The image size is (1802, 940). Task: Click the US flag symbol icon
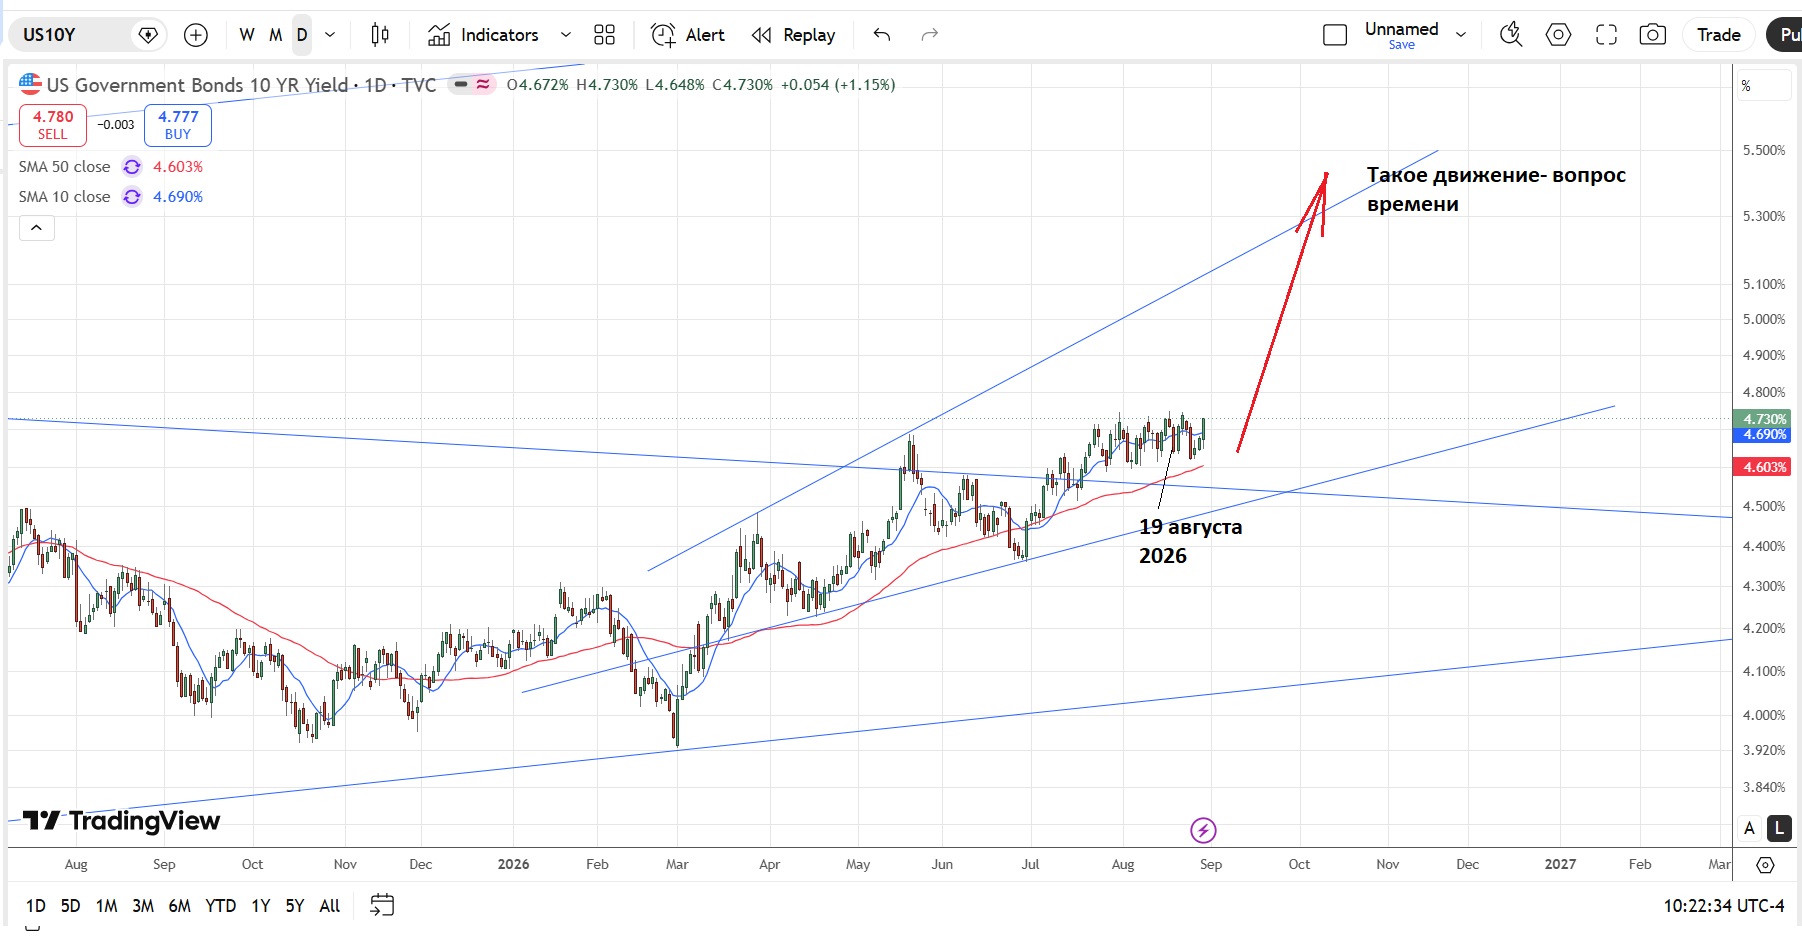point(30,84)
